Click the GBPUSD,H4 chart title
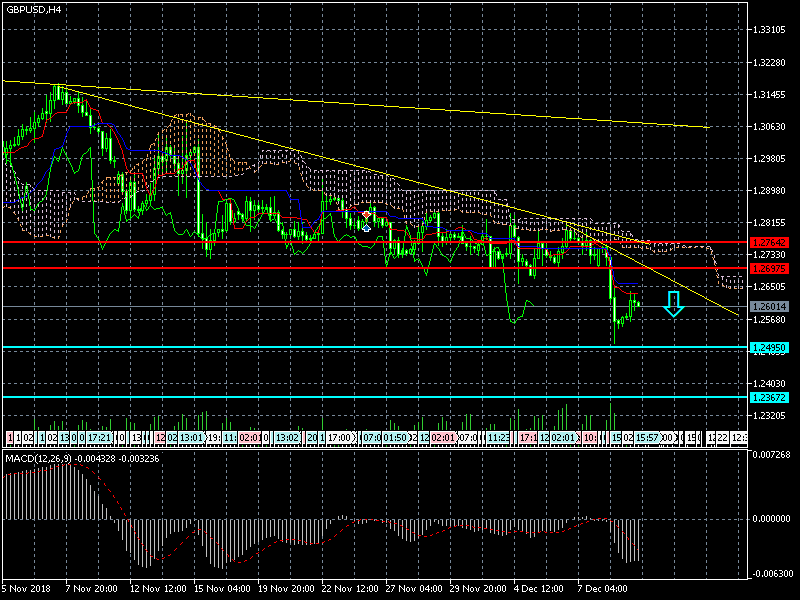The height and width of the screenshot is (600, 800). point(31,9)
